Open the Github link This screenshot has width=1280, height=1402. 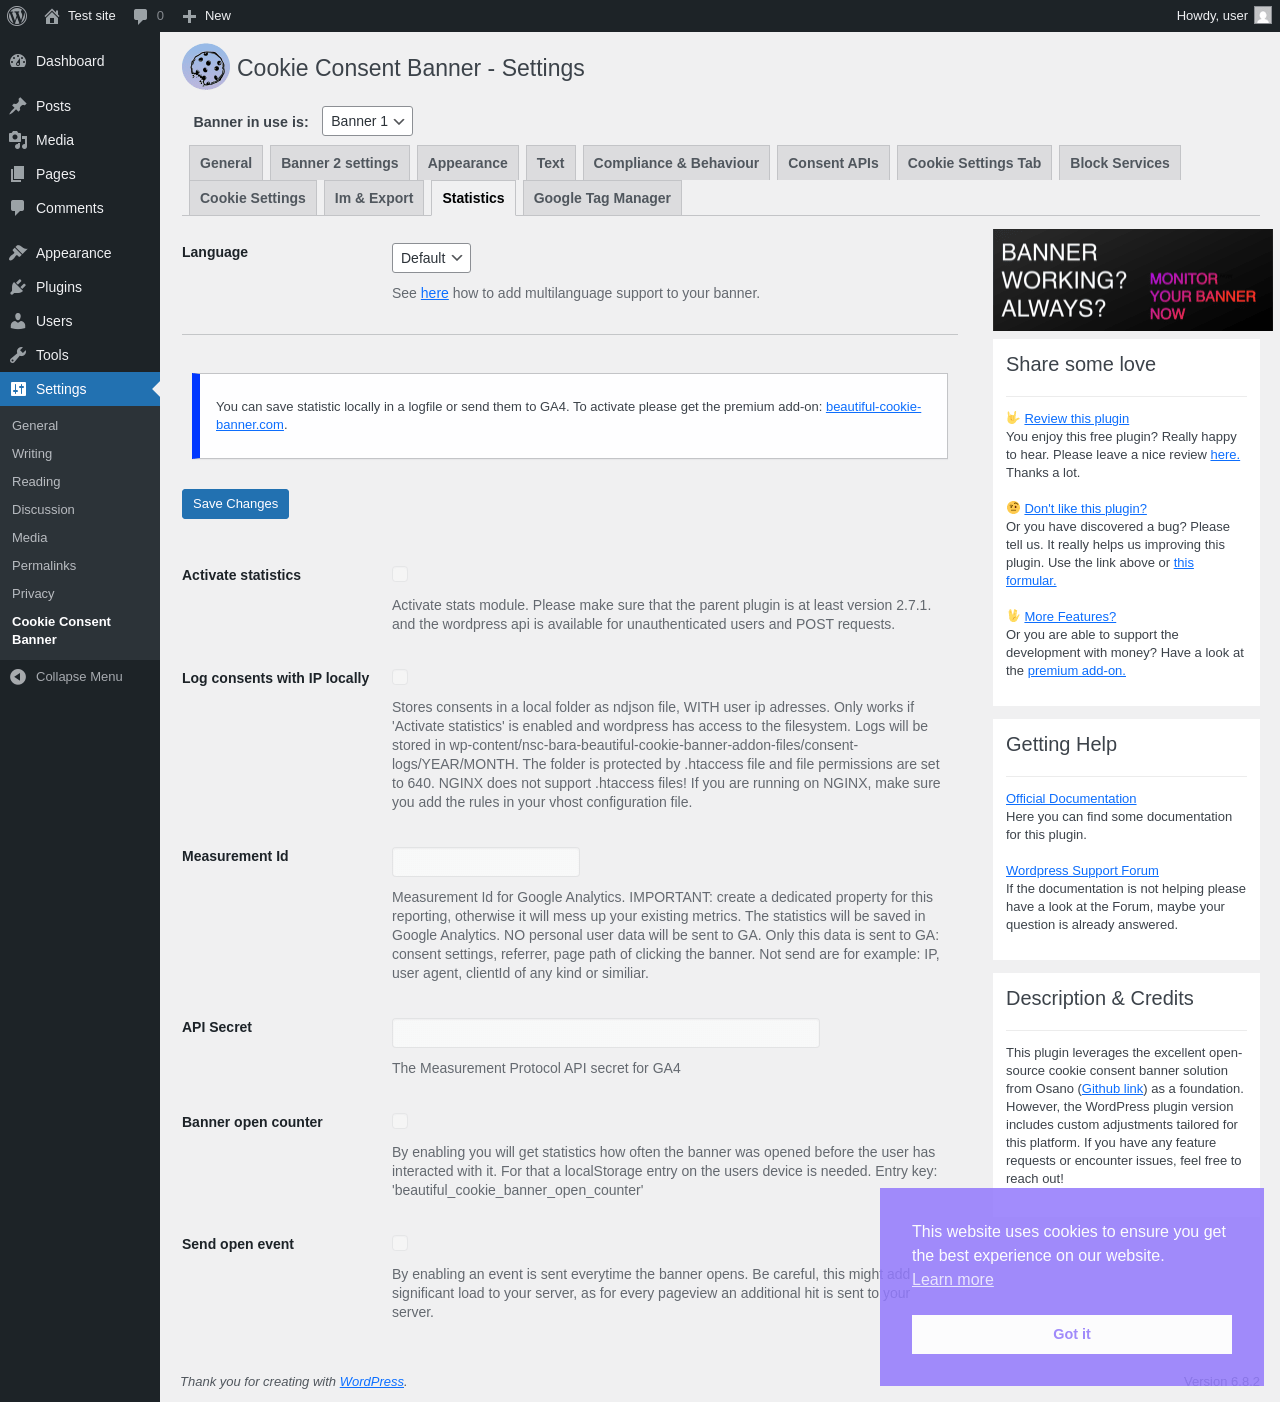coord(1113,1089)
